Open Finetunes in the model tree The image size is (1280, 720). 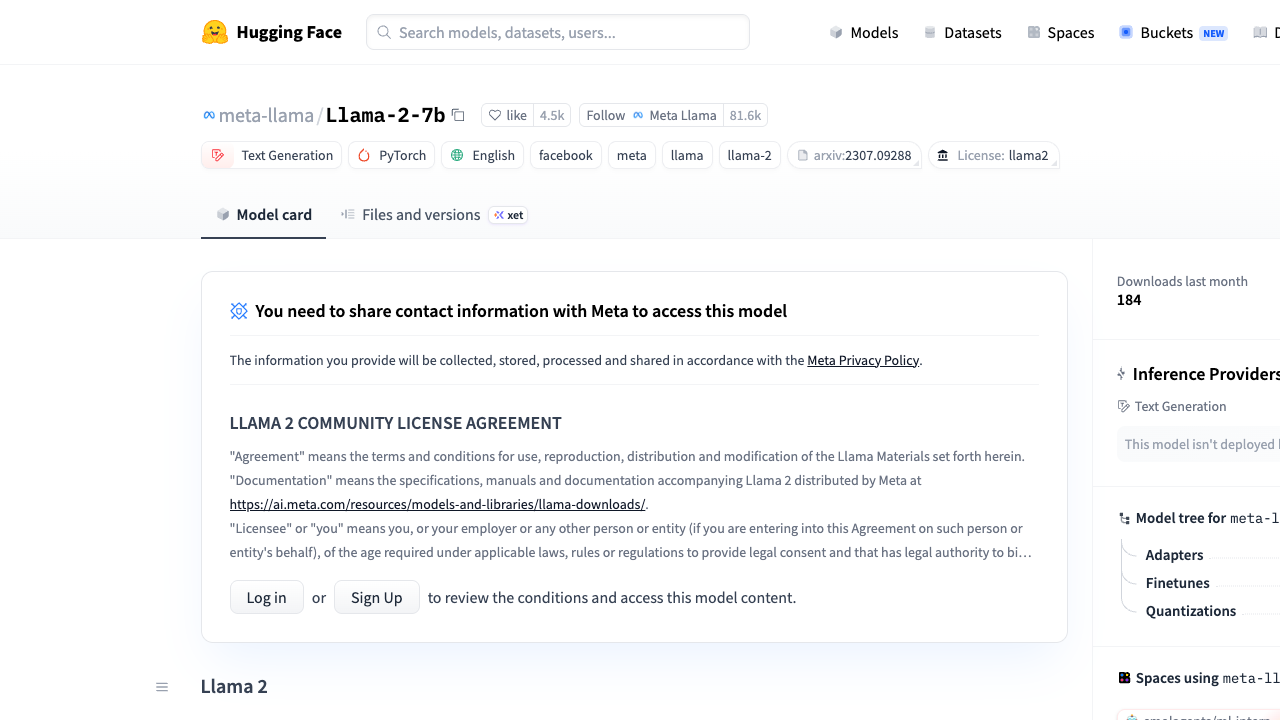[1178, 583]
